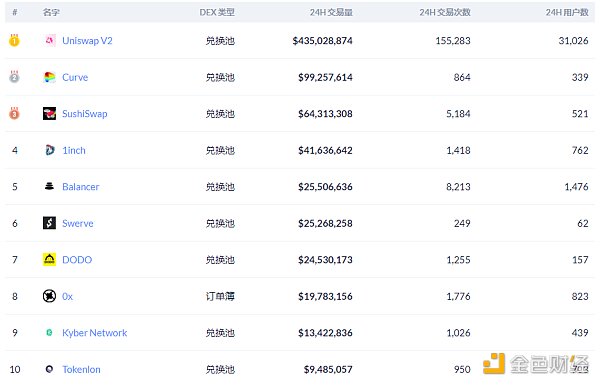Click the bronze rank 3 medal
Image resolution: width=600 pixels, height=385 pixels.
click(x=14, y=113)
